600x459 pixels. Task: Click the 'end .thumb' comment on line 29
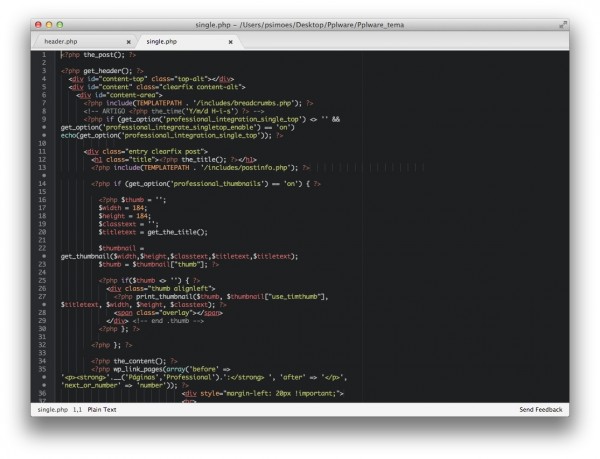click(x=168, y=321)
